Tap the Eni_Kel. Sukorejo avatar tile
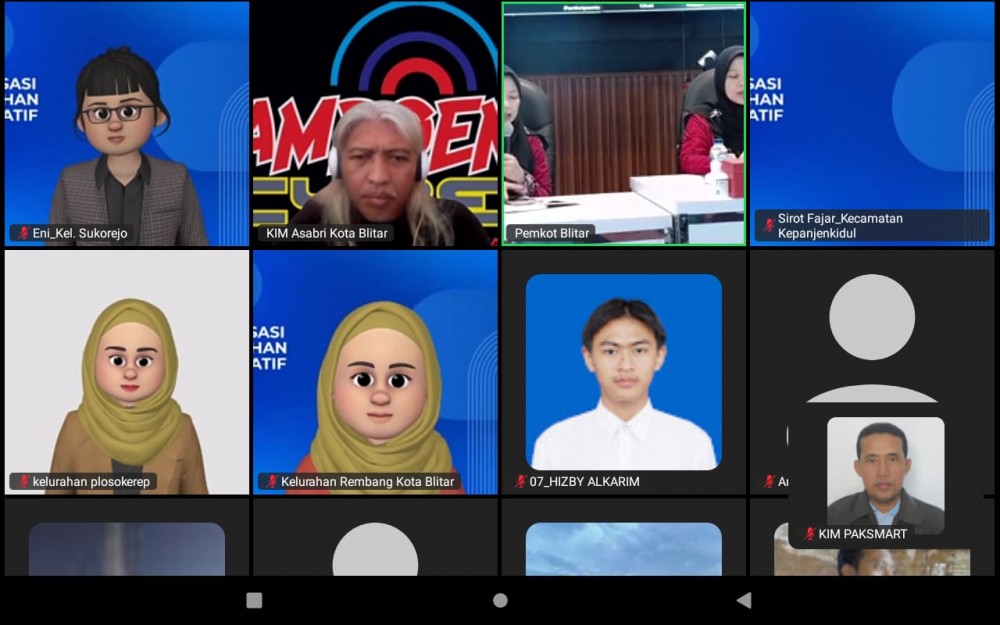This screenshot has width=1000, height=625. [126, 120]
